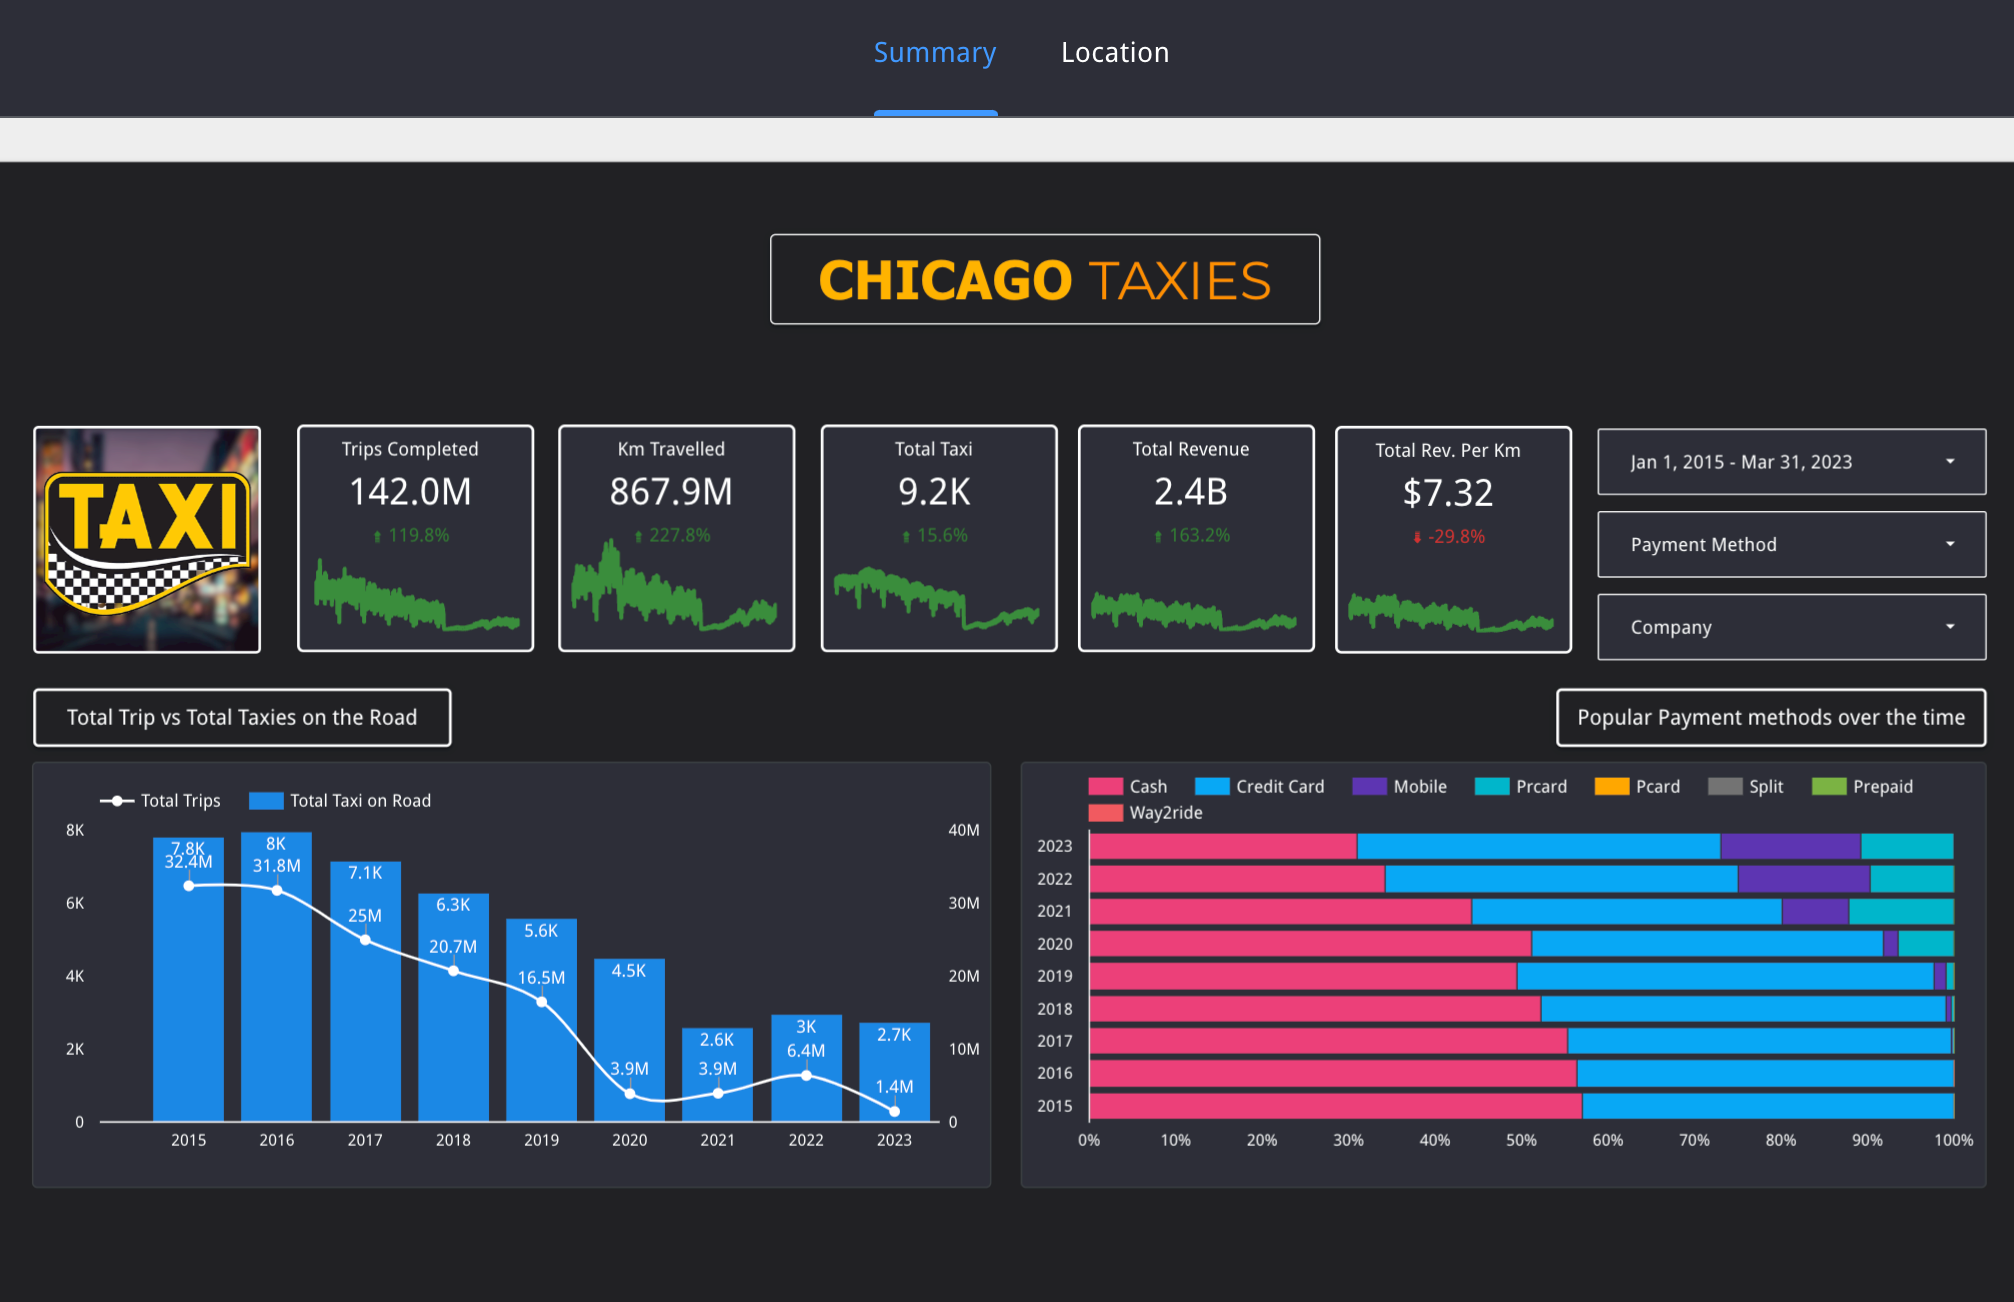Click the Total Trip vs Total Taxies heading
2014x1302 pixels.
pyautogui.click(x=242, y=718)
